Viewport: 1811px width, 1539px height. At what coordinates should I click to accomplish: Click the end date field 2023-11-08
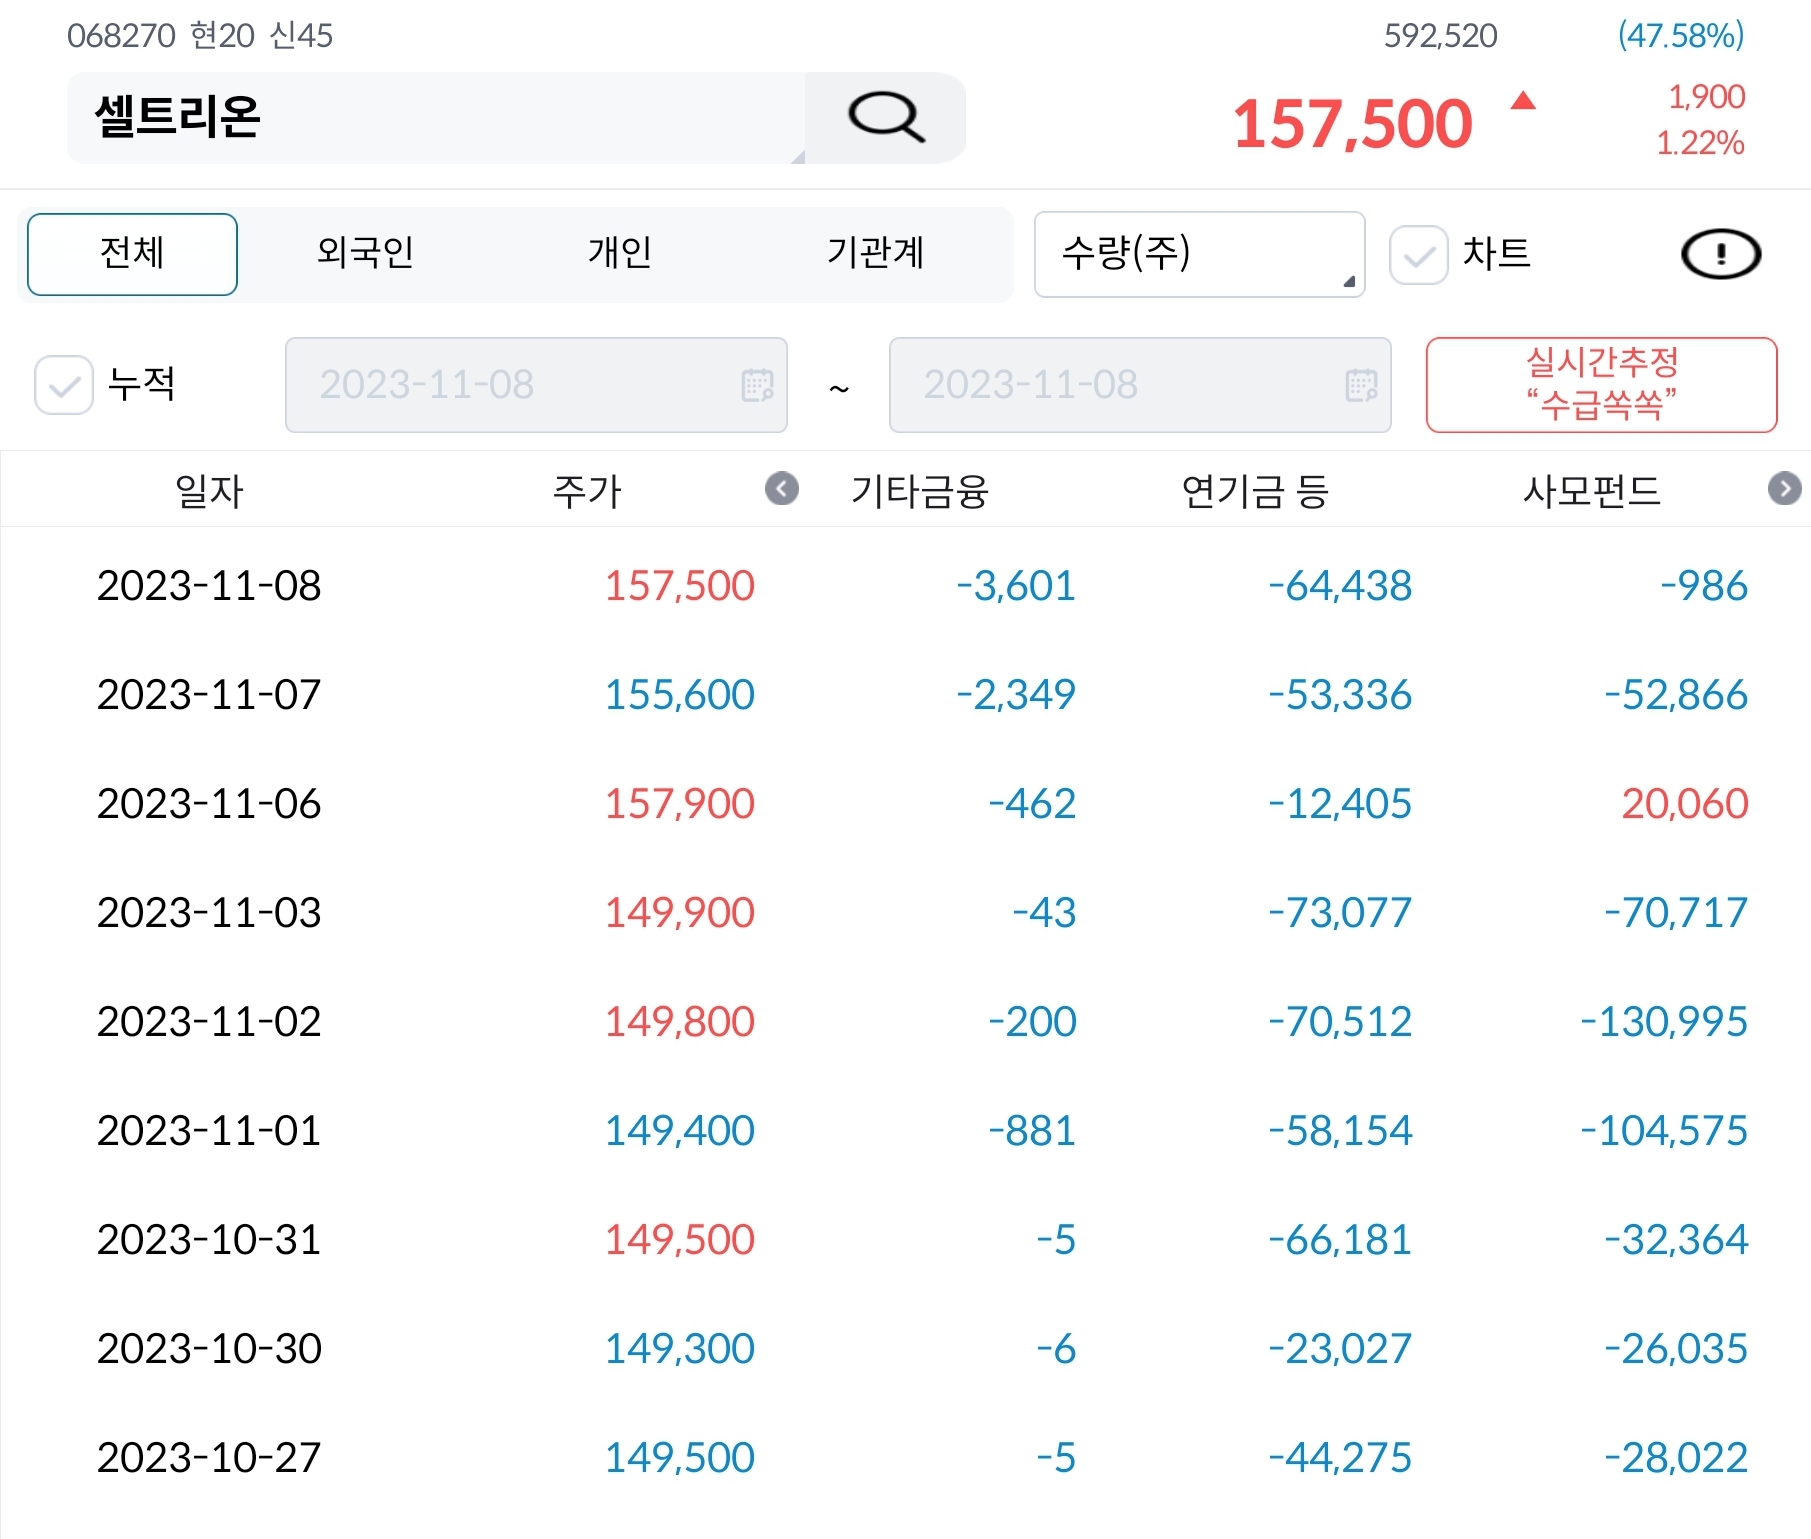(x=1140, y=385)
